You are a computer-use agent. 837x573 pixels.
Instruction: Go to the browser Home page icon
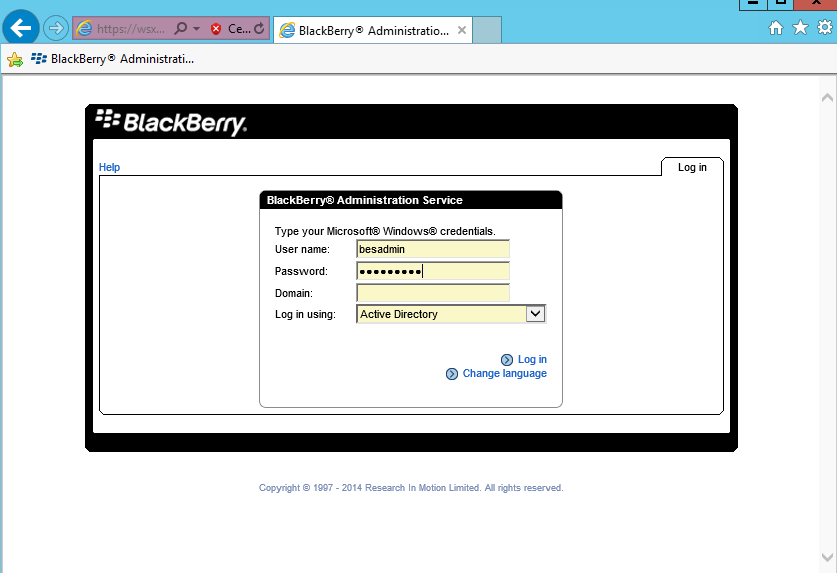[776, 28]
